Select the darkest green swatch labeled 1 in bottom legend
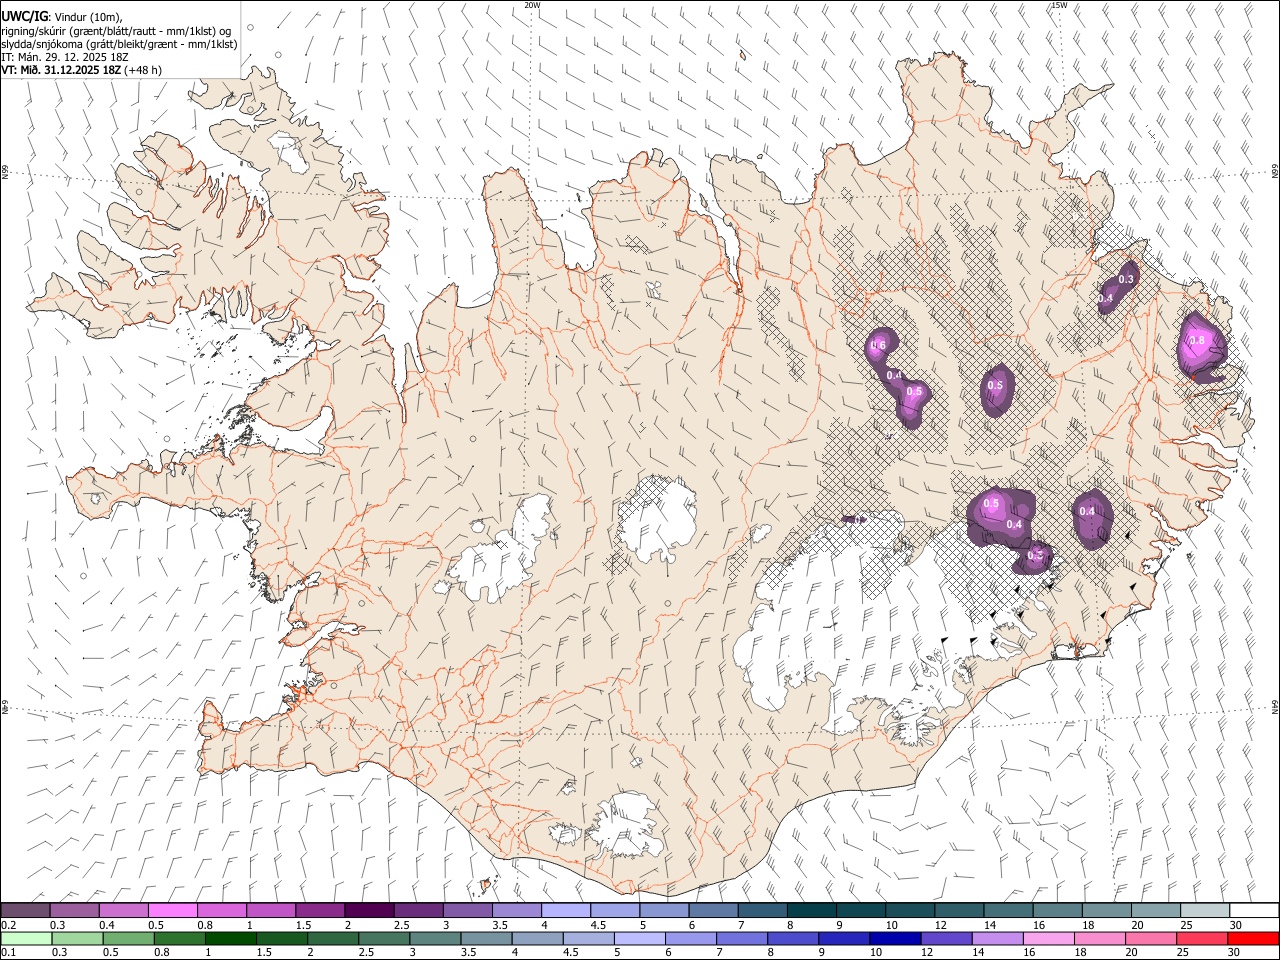Viewport: 1280px width, 960px height. tap(230, 939)
